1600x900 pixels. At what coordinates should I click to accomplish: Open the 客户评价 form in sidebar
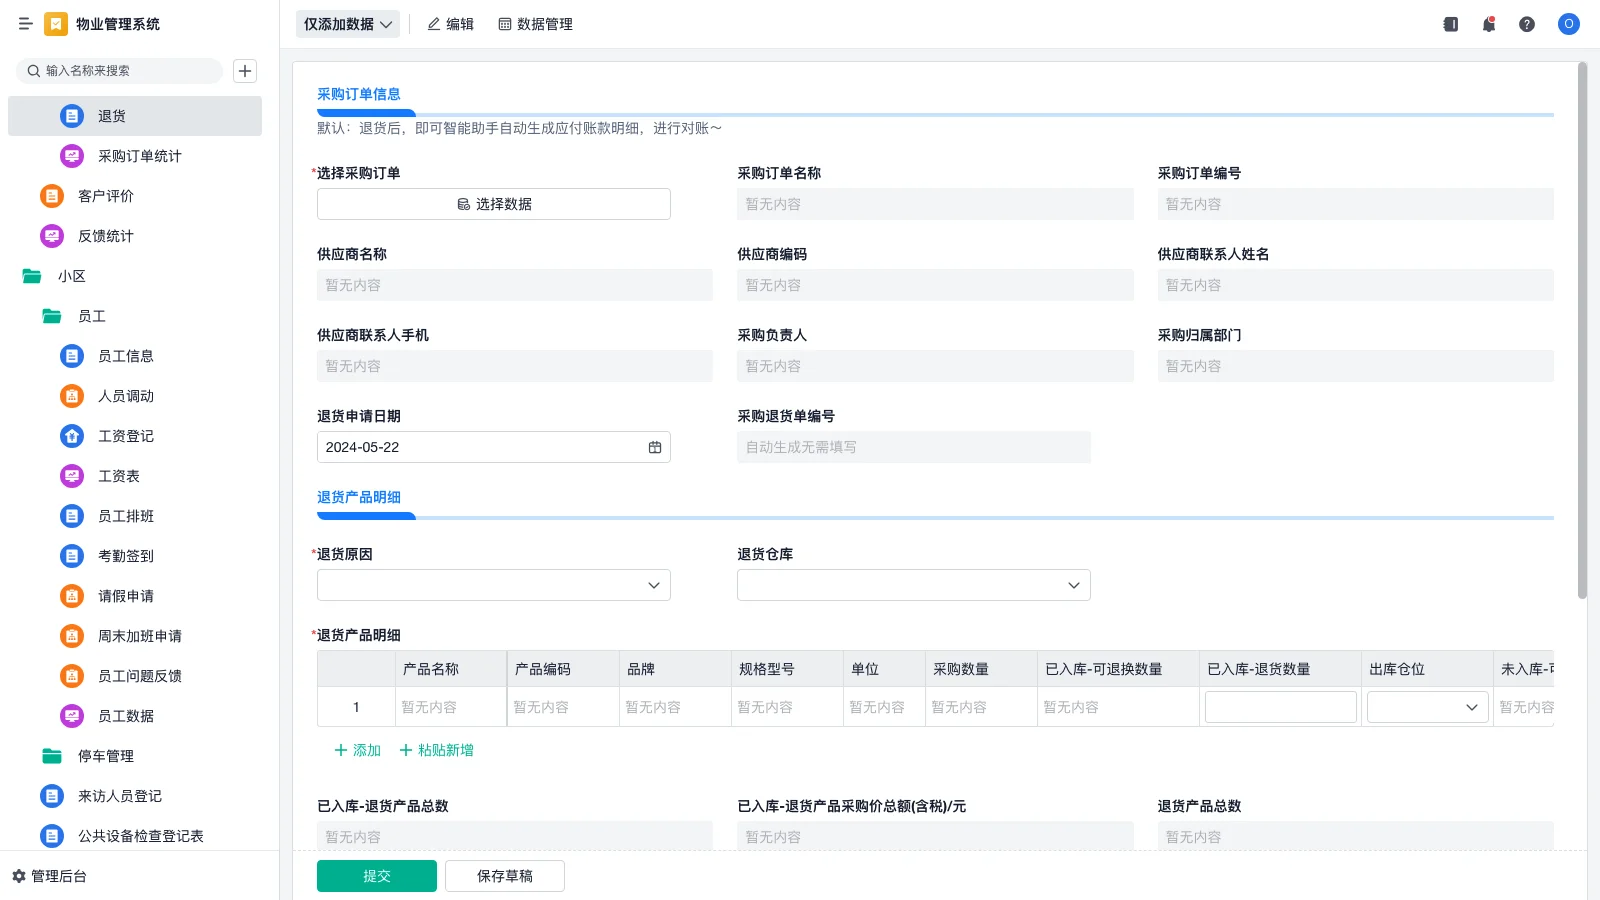tap(104, 196)
